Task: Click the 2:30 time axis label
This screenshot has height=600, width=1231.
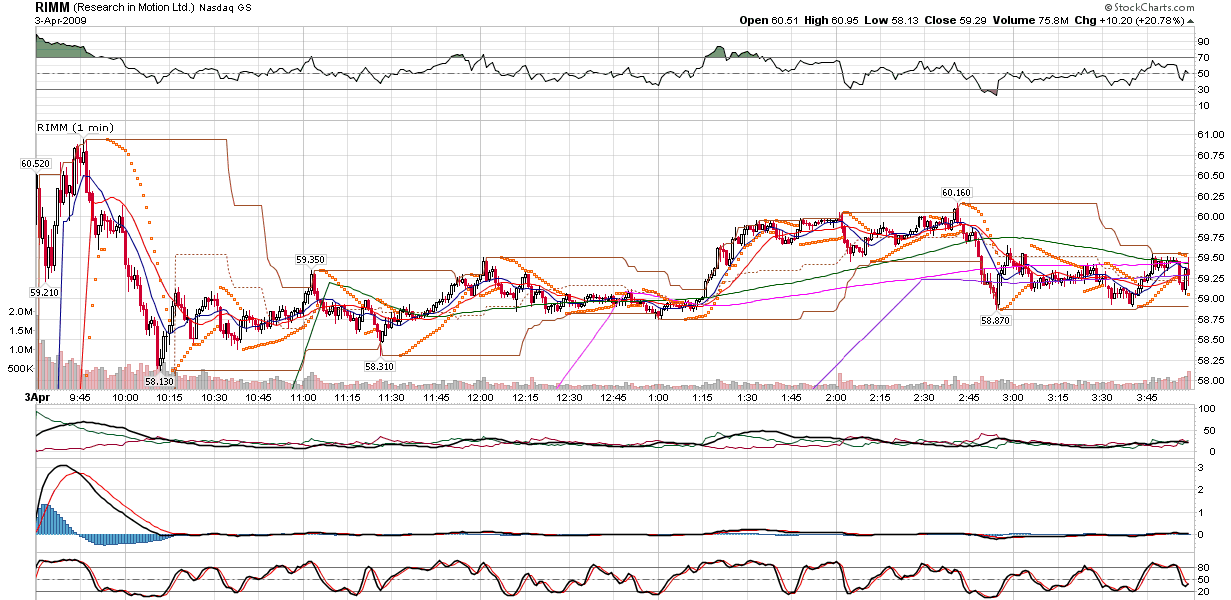Action: (924, 397)
